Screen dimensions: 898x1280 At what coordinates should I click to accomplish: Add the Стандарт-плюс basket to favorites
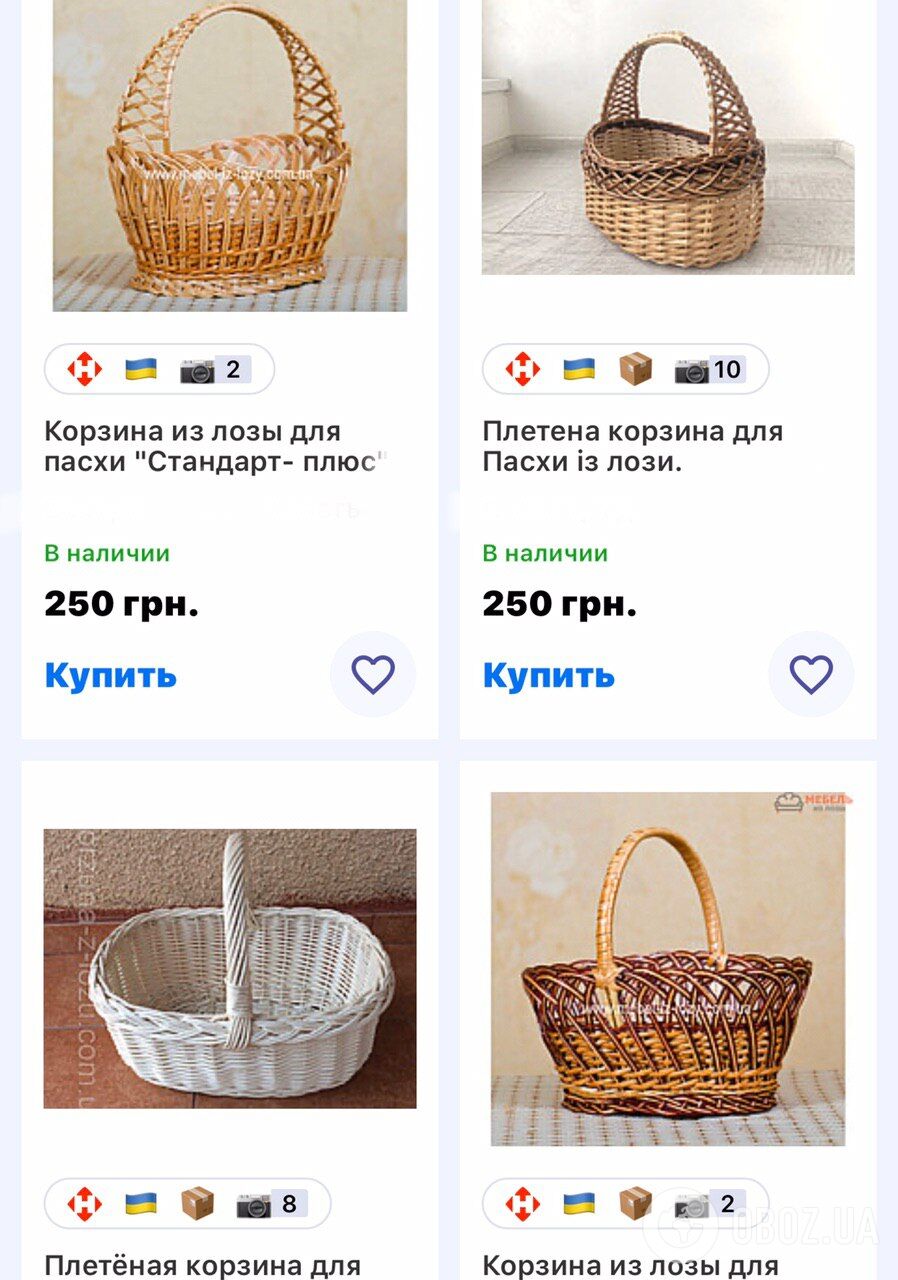click(373, 674)
